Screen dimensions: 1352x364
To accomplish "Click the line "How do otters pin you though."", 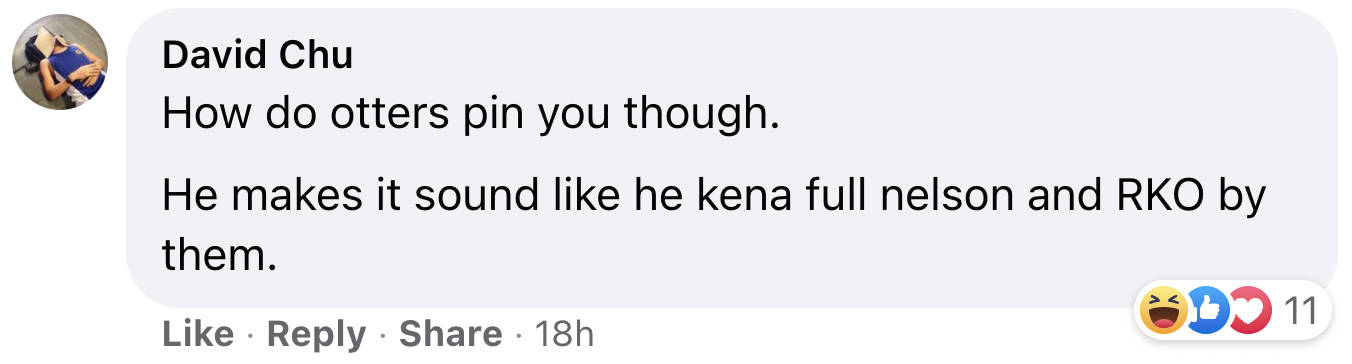I will point(470,117).
